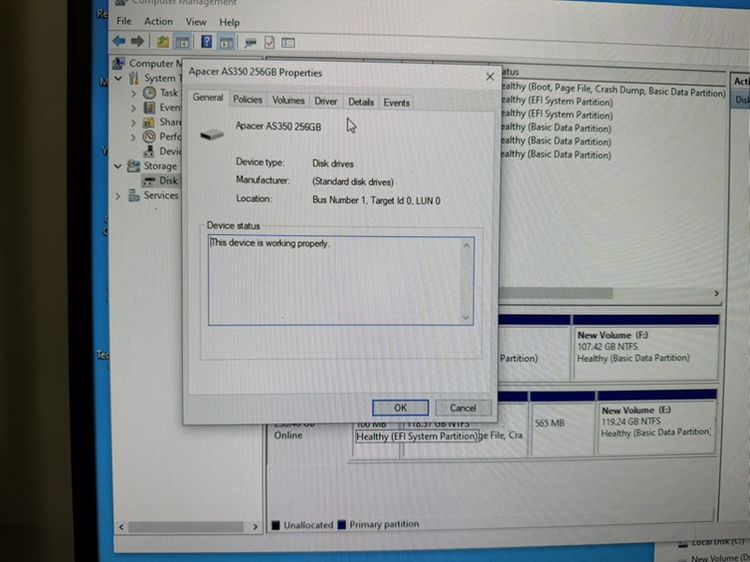Click the tree pane scroll right arrow

coord(255,527)
